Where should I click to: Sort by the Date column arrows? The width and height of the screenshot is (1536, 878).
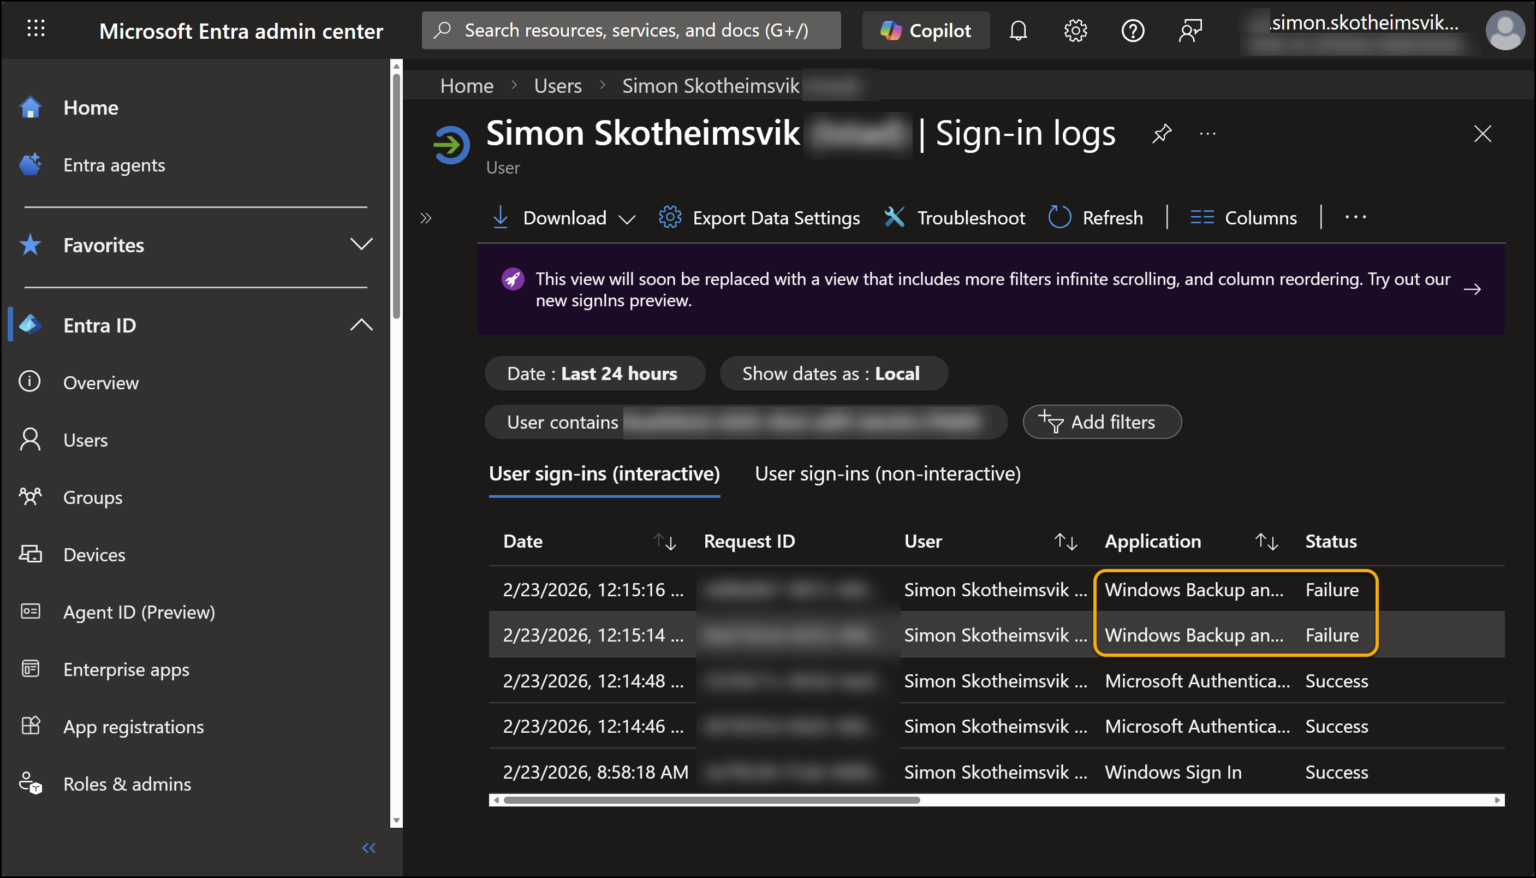click(x=665, y=542)
